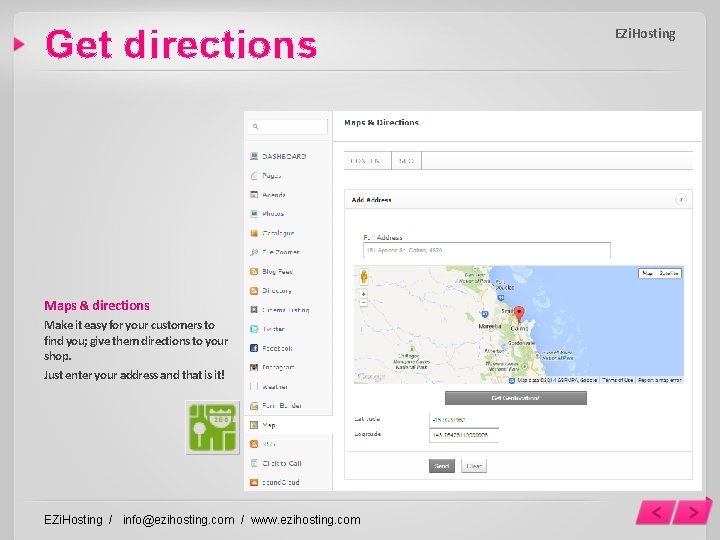Viewport: 720px width, 540px height.
Task: Click the Street View pegman on map
Action: pyautogui.click(x=364, y=276)
